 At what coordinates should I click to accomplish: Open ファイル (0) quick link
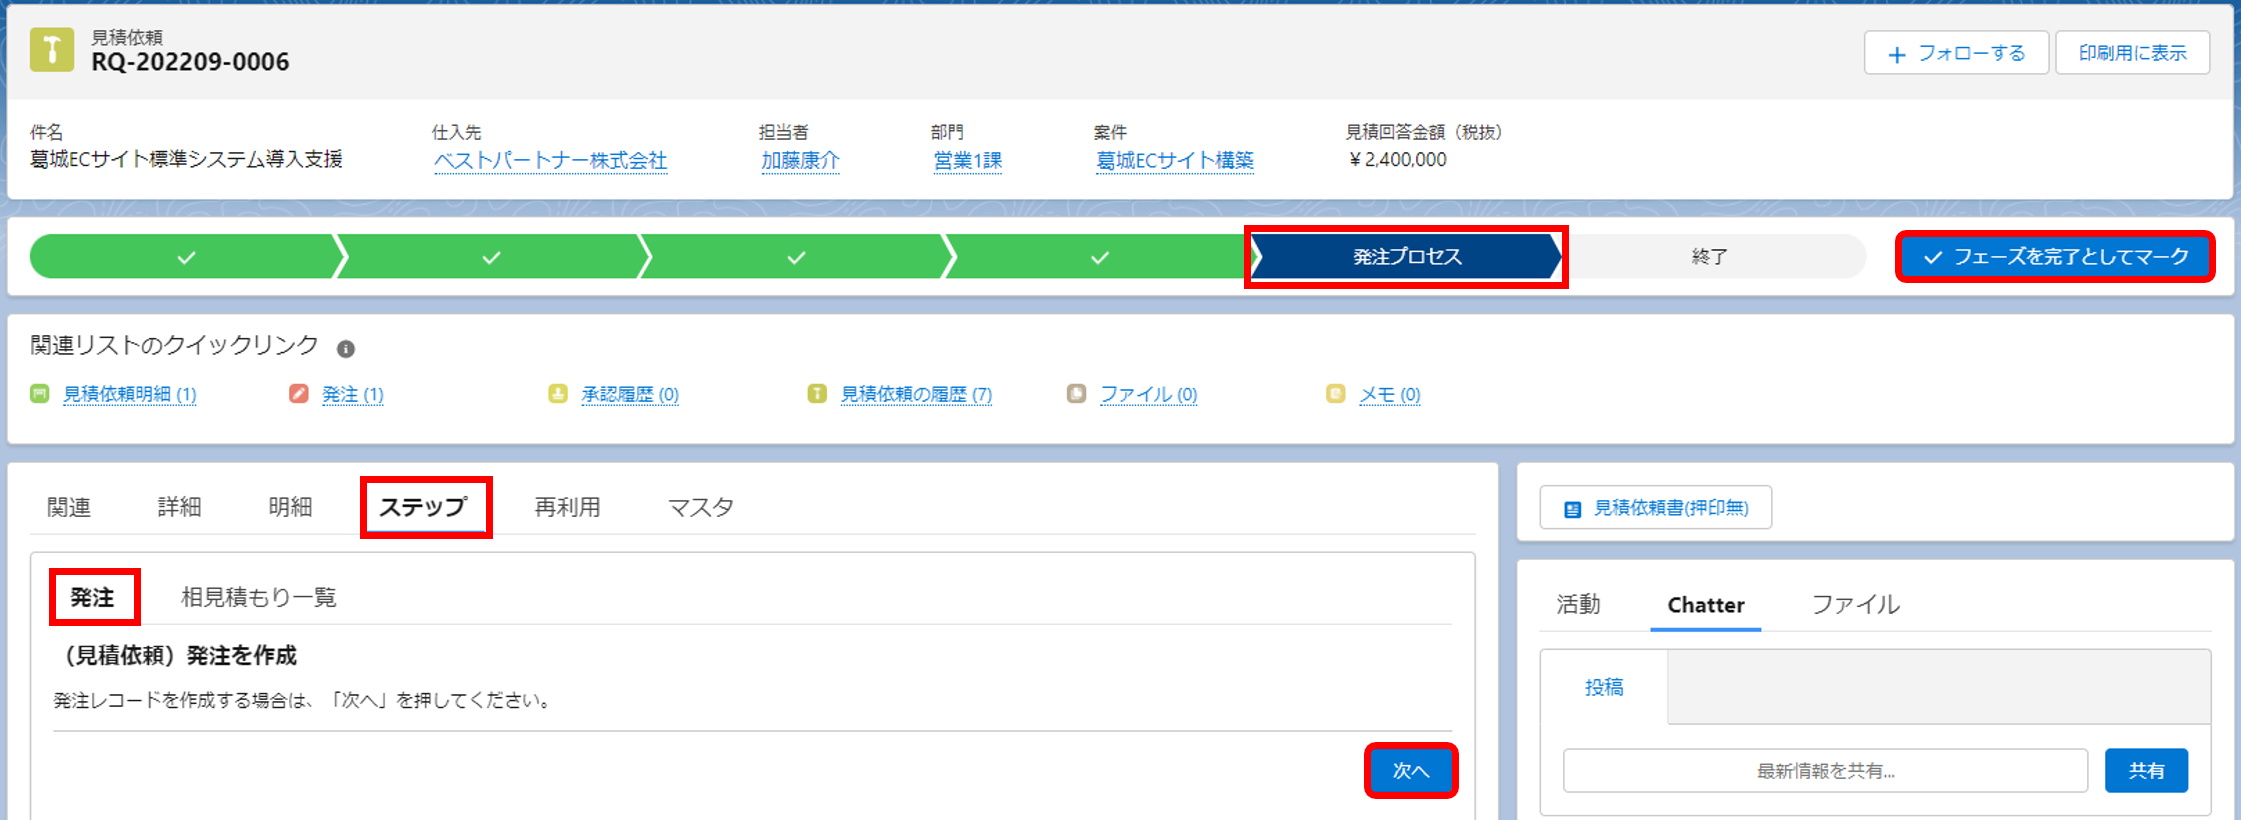pyautogui.click(x=1149, y=394)
